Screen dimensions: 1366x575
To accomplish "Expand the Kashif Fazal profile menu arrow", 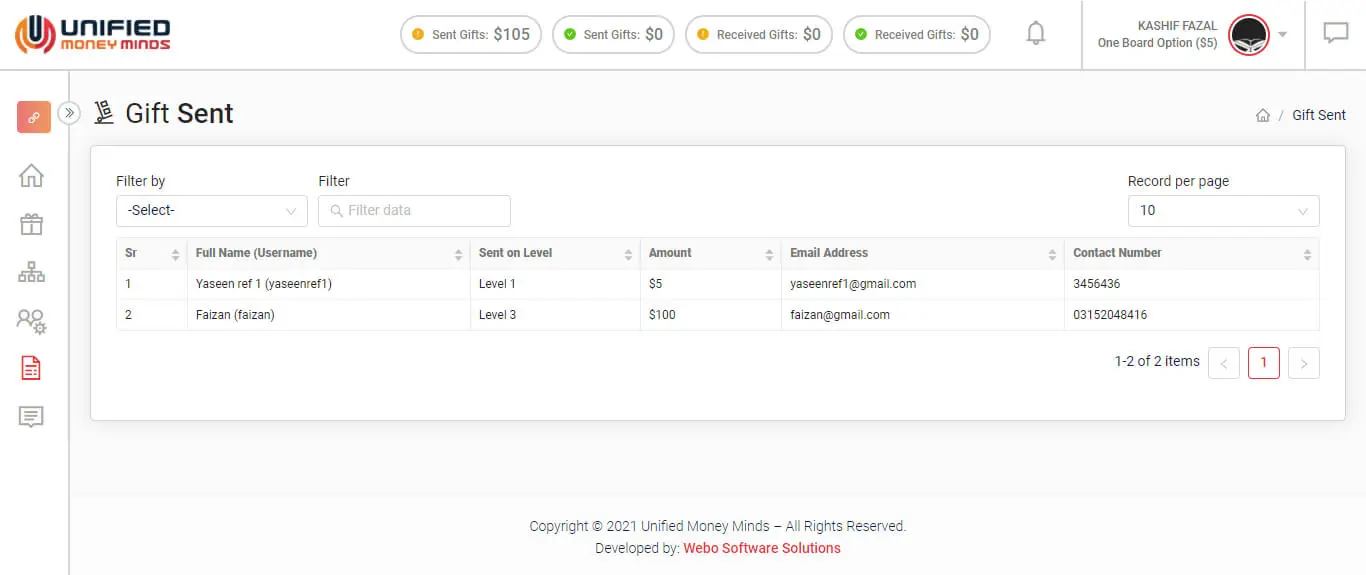I will coord(1283,35).
